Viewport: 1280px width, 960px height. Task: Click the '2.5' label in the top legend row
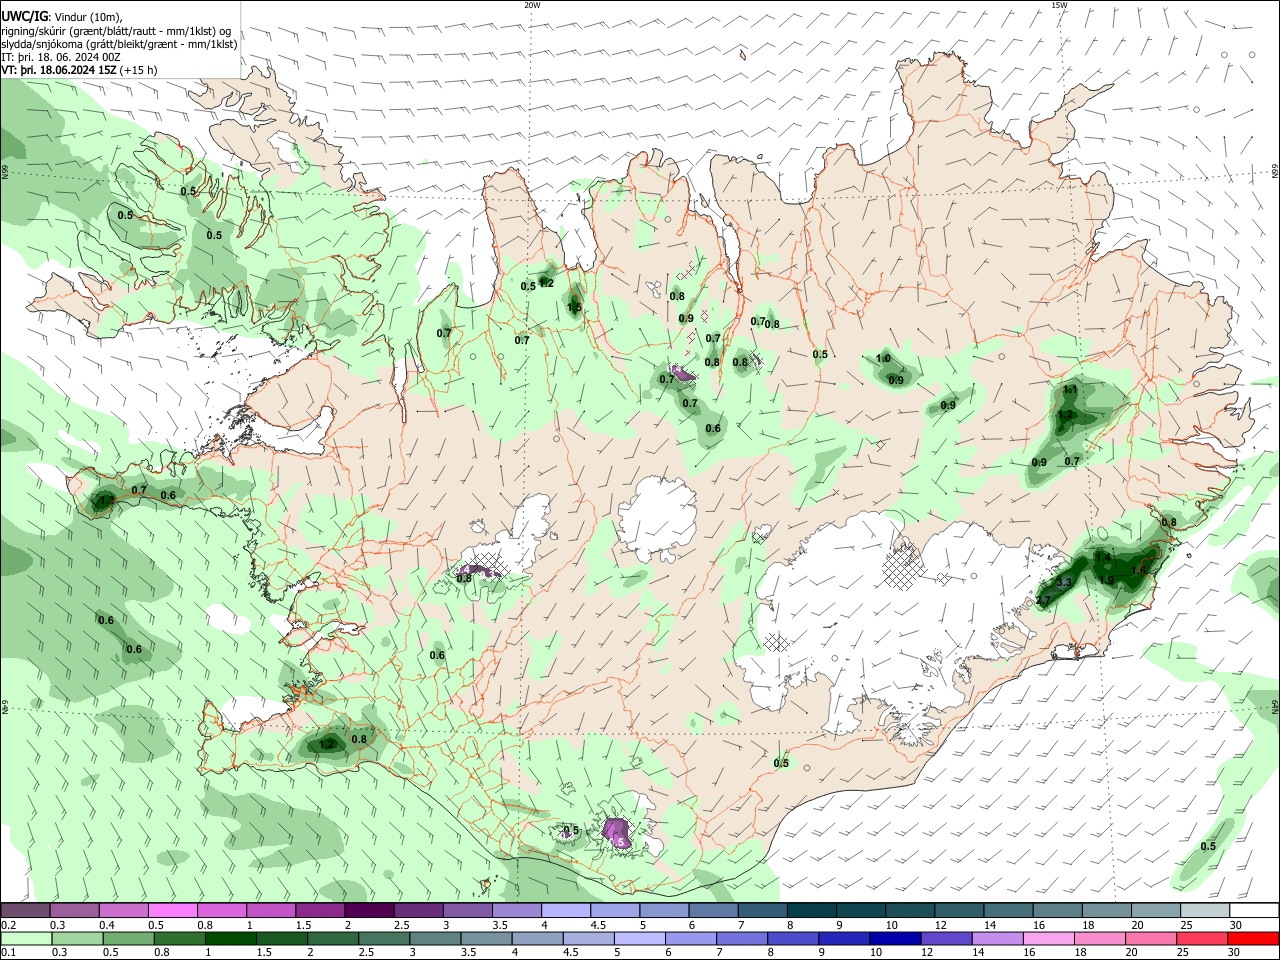401,925
